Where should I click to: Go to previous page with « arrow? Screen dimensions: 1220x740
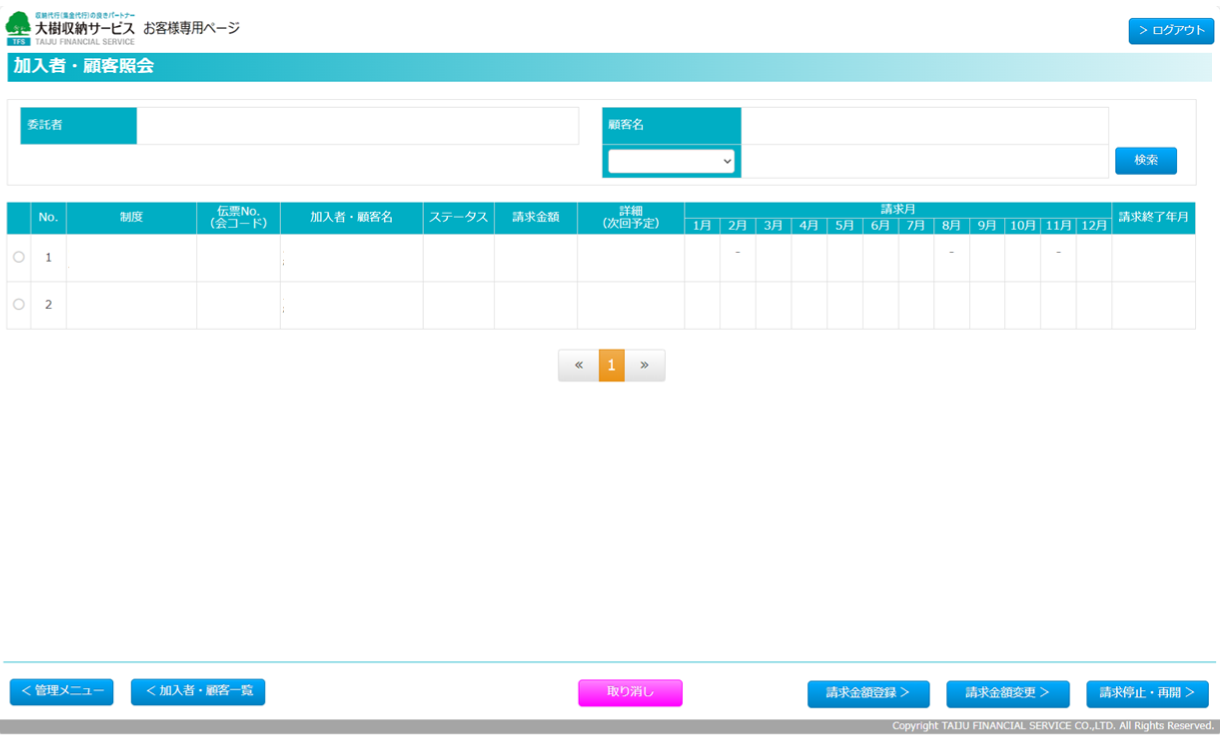pos(578,365)
